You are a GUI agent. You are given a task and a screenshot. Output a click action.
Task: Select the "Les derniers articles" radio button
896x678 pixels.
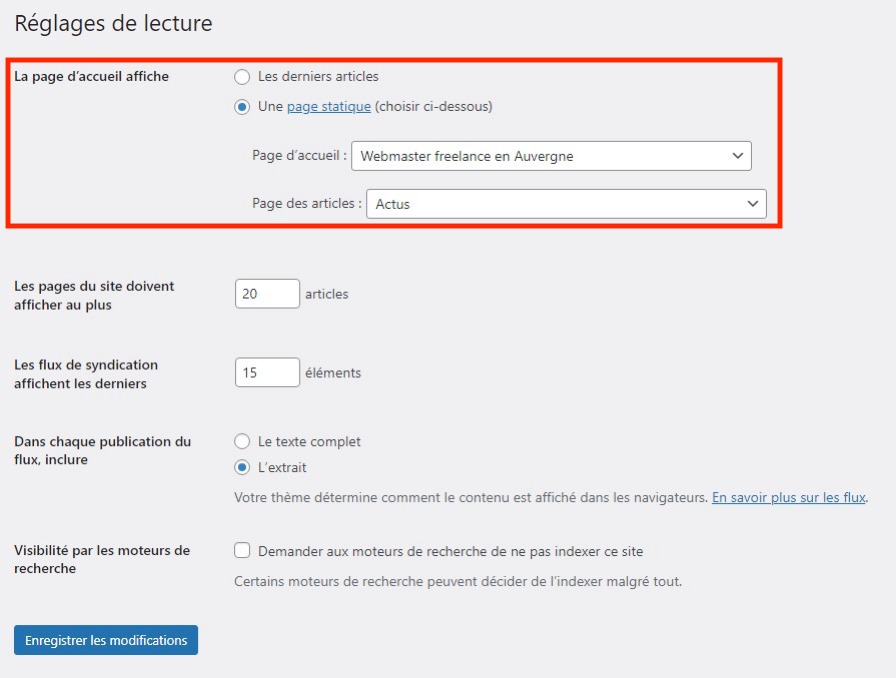(242, 77)
